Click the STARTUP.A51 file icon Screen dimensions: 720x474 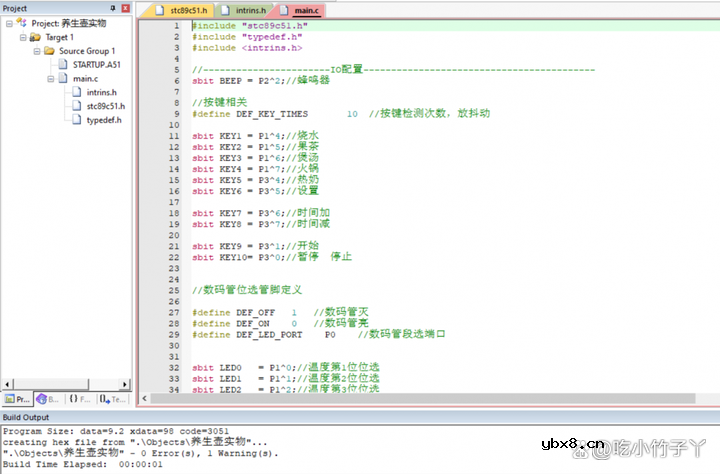(63, 65)
